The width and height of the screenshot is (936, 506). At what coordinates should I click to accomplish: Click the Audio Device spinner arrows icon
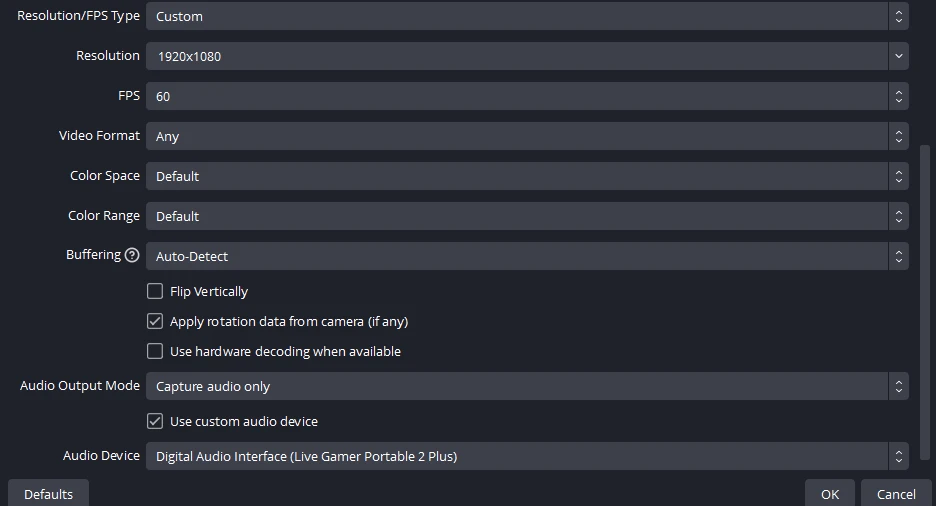[x=898, y=456]
